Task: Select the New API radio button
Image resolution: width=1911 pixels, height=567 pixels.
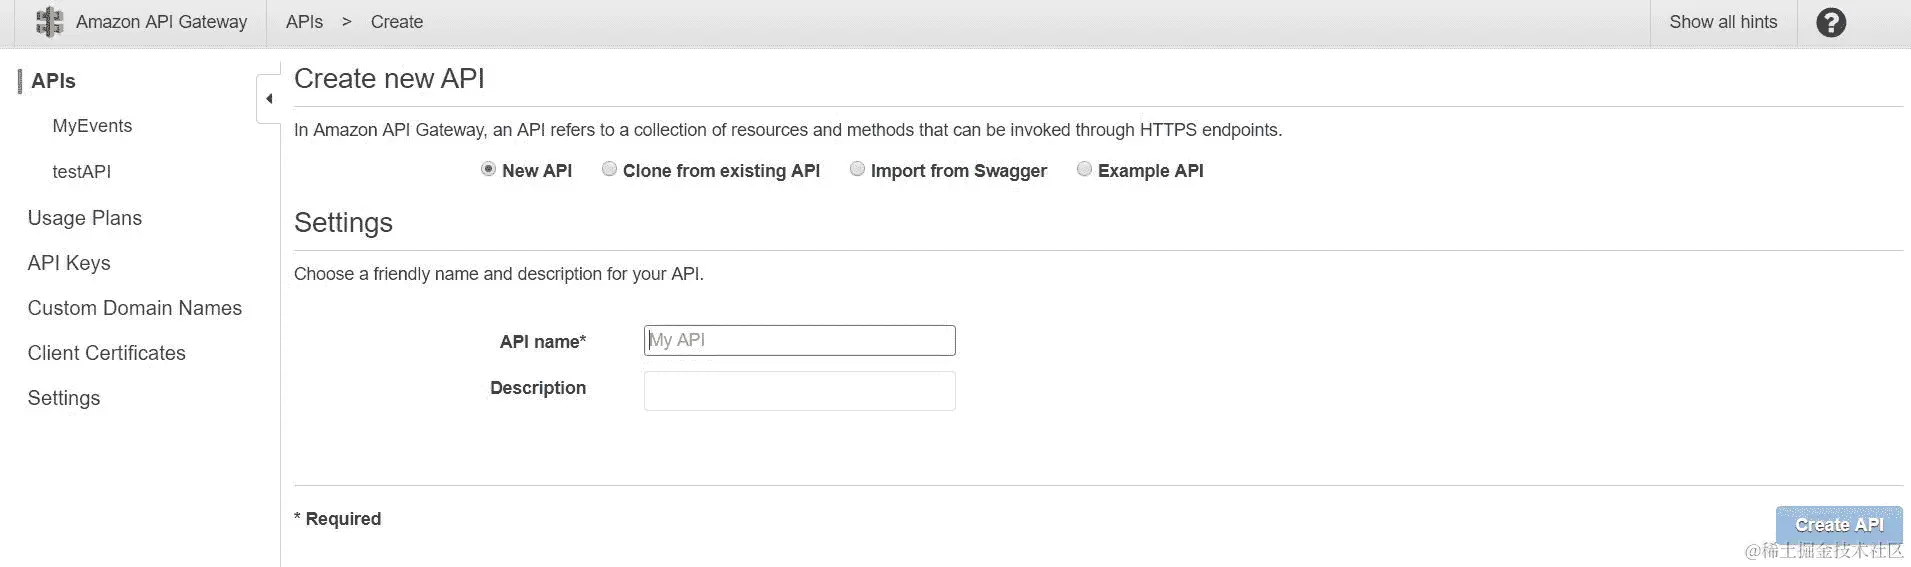Action: [488, 169]
